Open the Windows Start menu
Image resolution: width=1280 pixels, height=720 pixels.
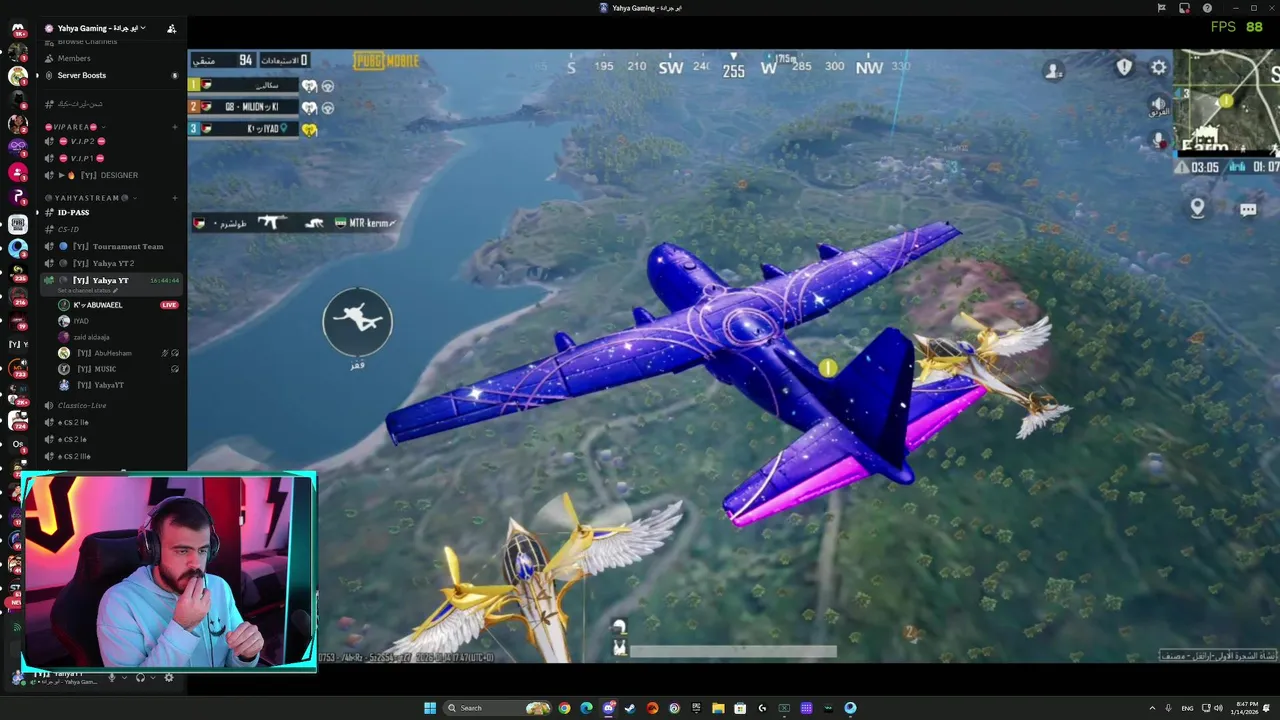(x=430, y=708)
